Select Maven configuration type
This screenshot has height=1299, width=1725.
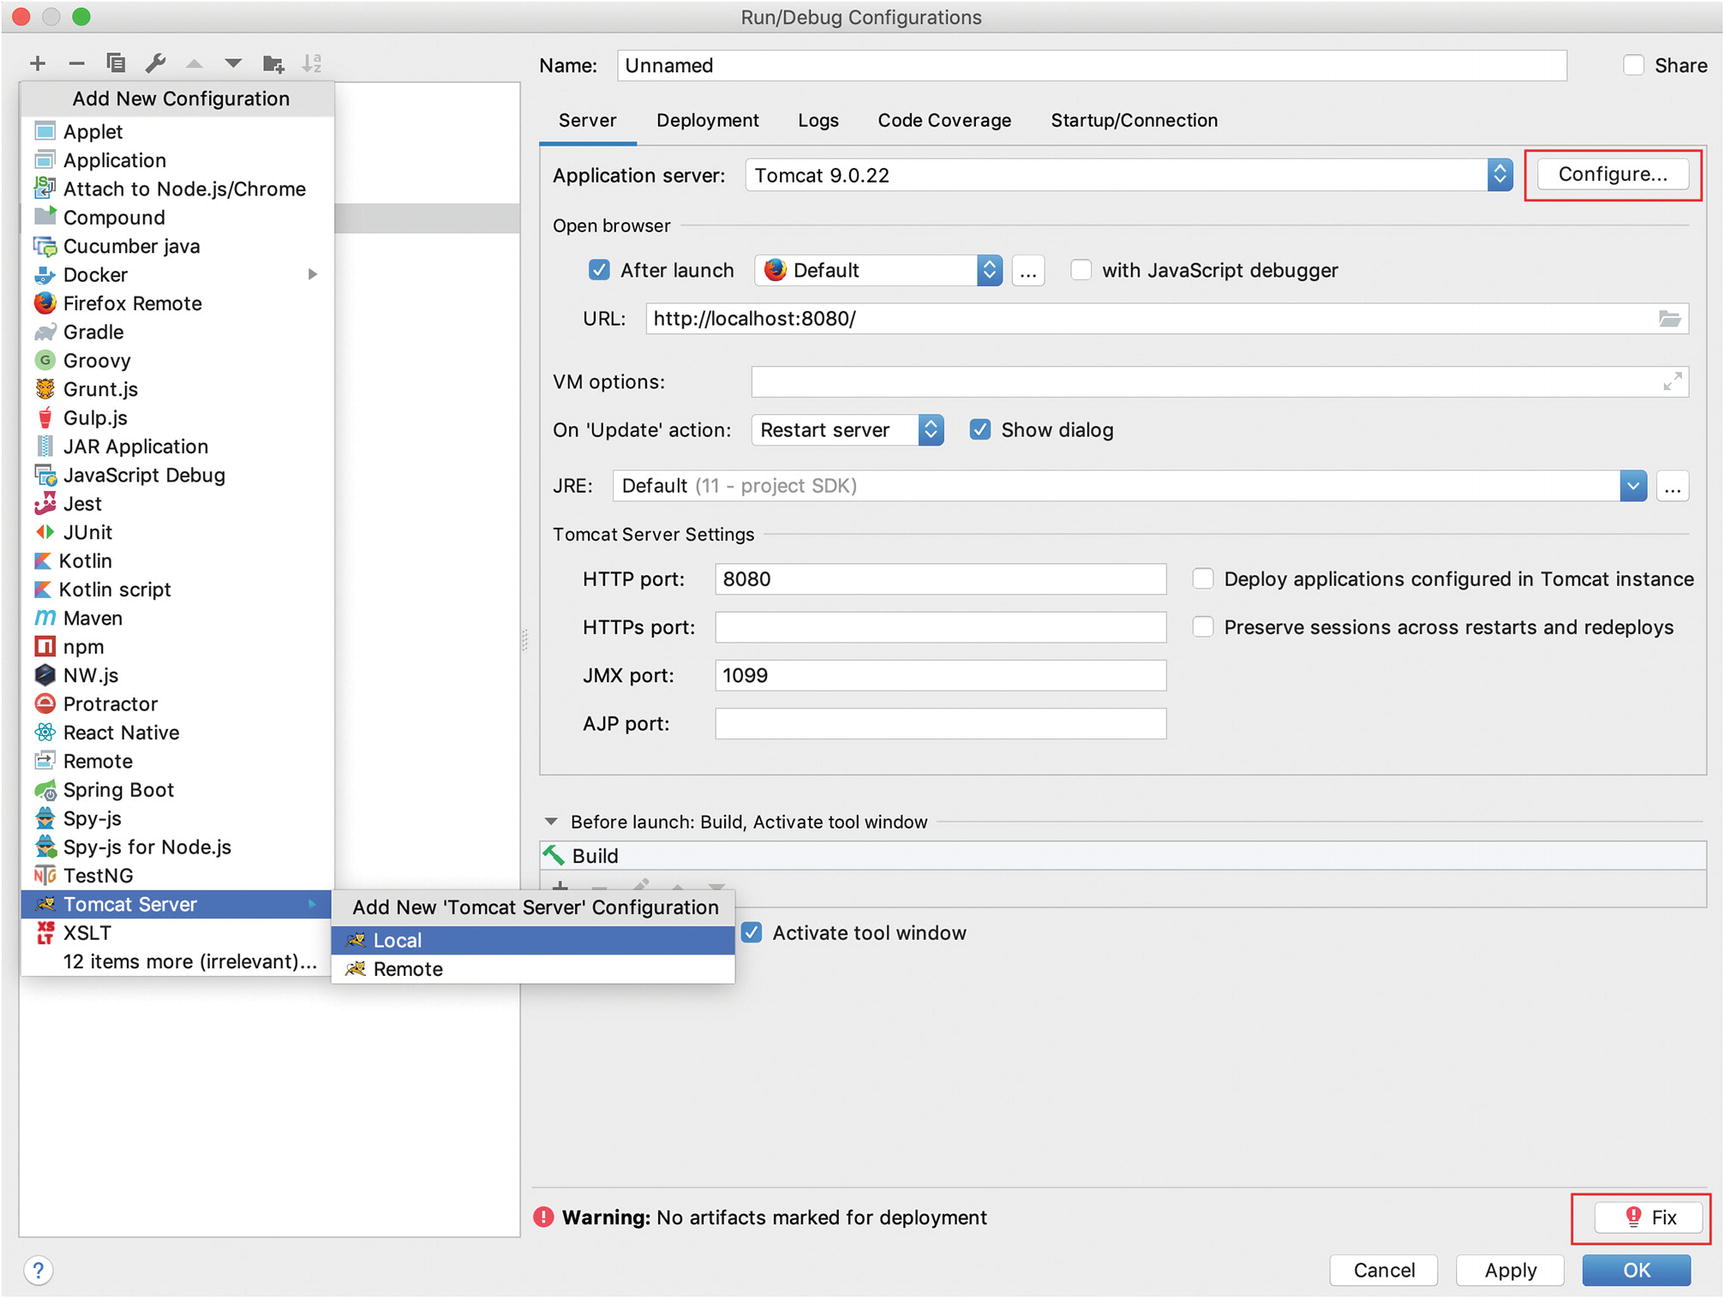177,619
